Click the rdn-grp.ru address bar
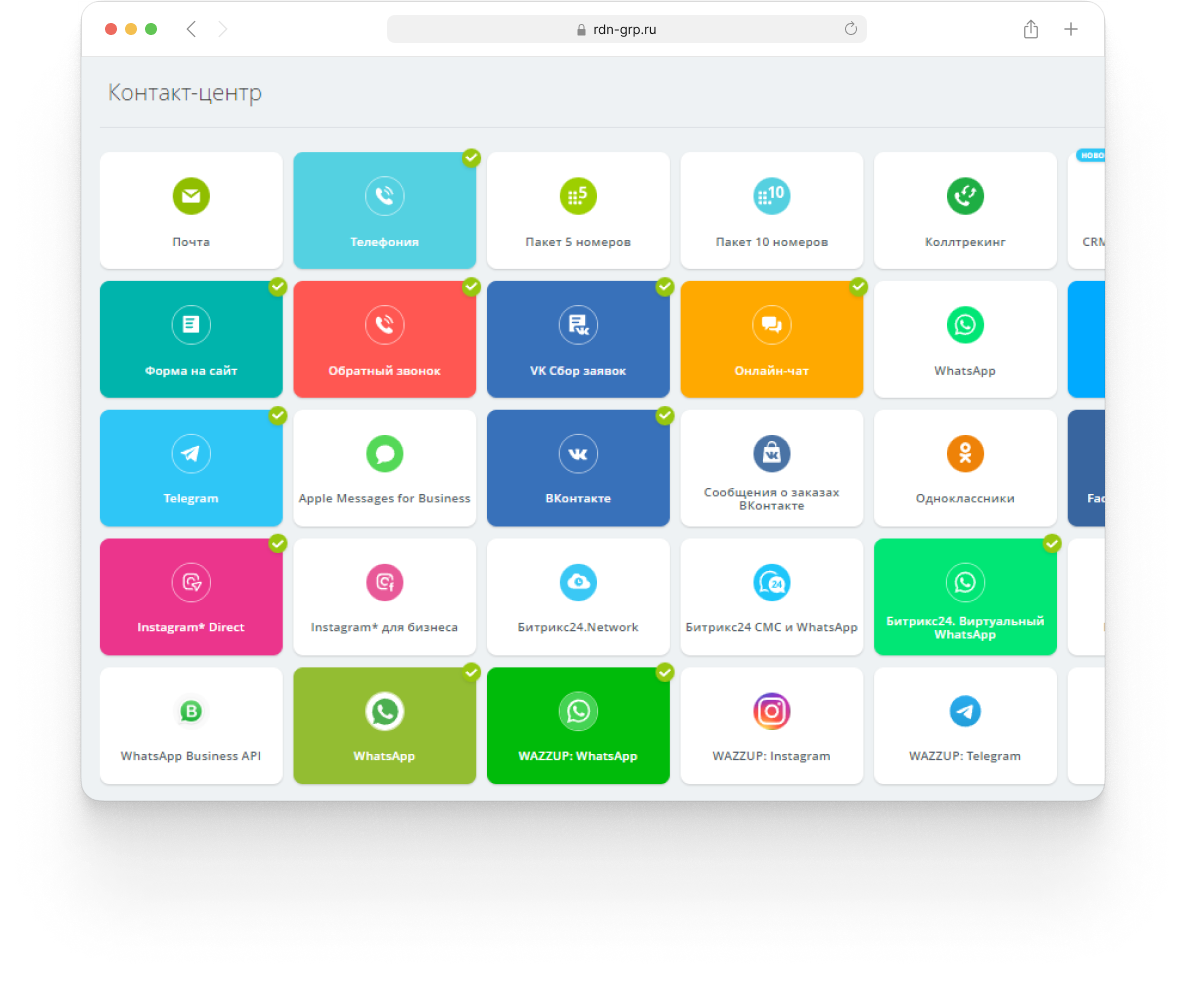Viewport: 1186px width, 982px height. (626, 30)
